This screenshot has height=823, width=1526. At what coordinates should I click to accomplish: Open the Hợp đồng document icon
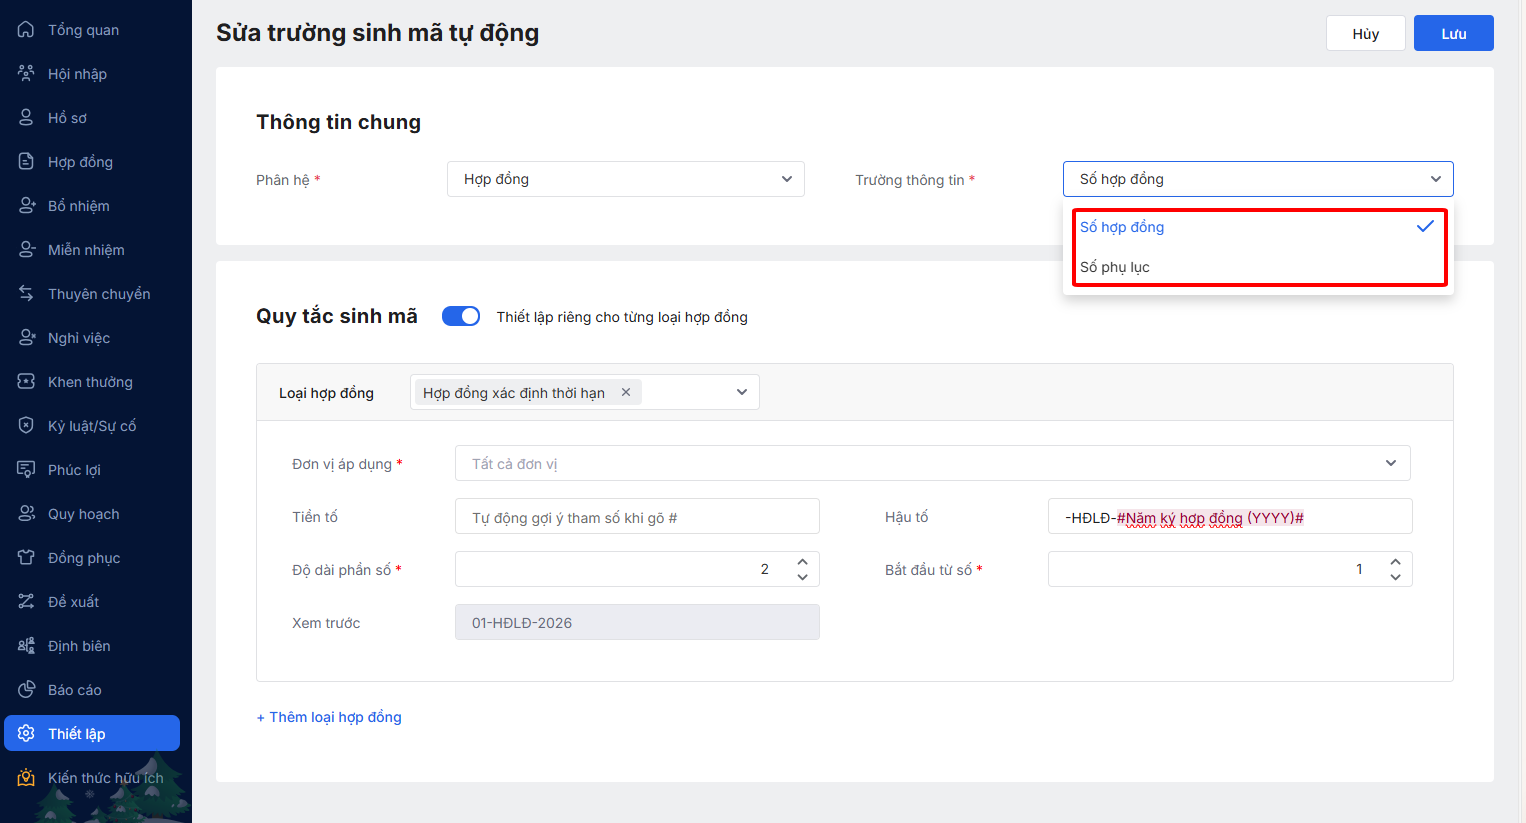coord(26,162)
